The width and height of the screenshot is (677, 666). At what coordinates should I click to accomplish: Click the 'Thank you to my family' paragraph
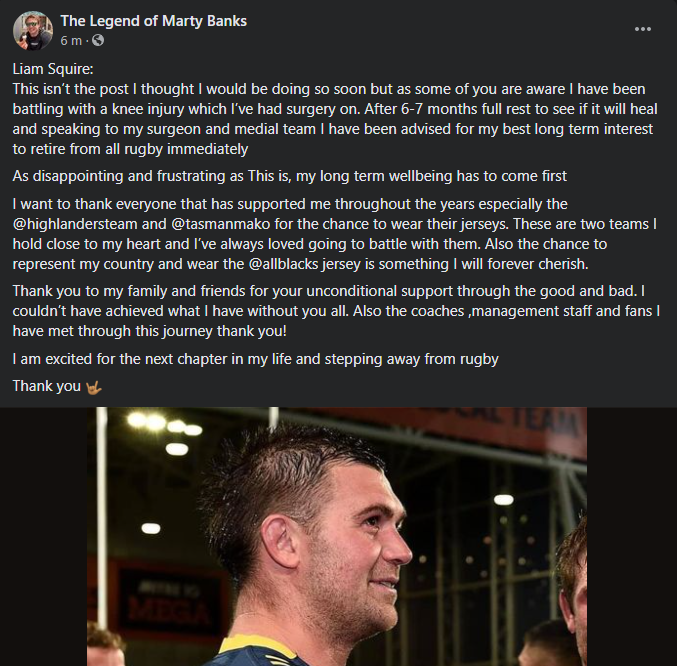(336, 311)
